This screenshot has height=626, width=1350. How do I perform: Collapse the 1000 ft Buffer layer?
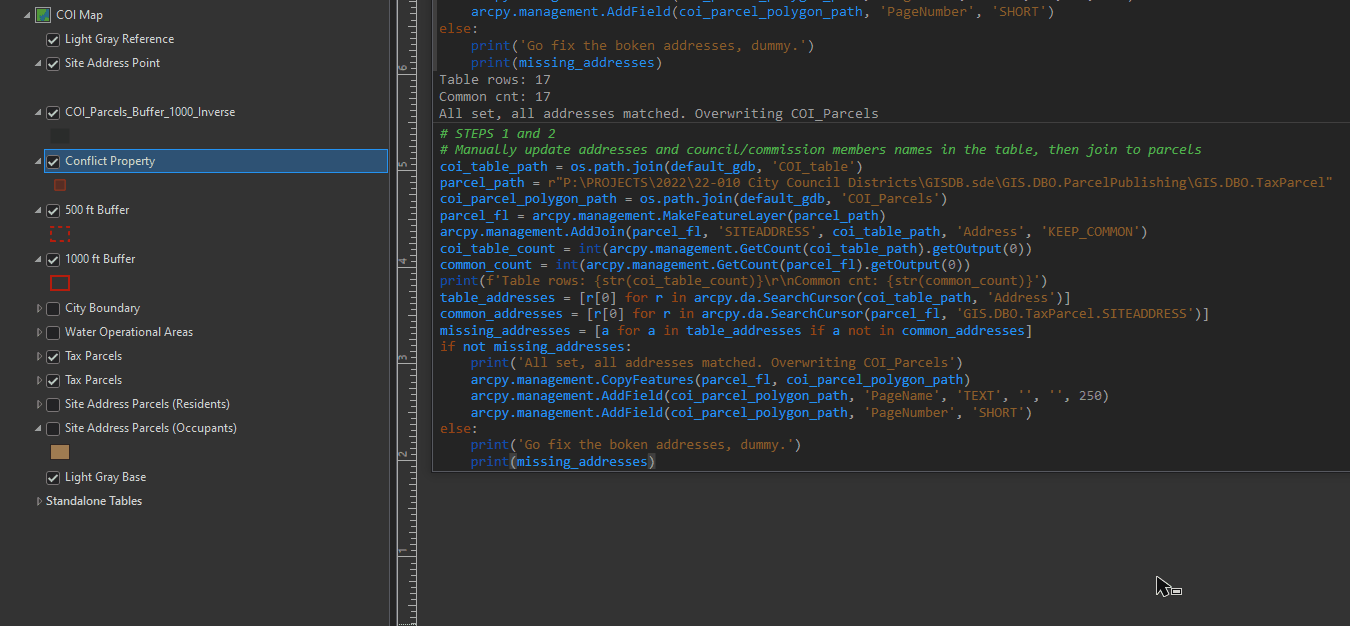click(39, 260)
